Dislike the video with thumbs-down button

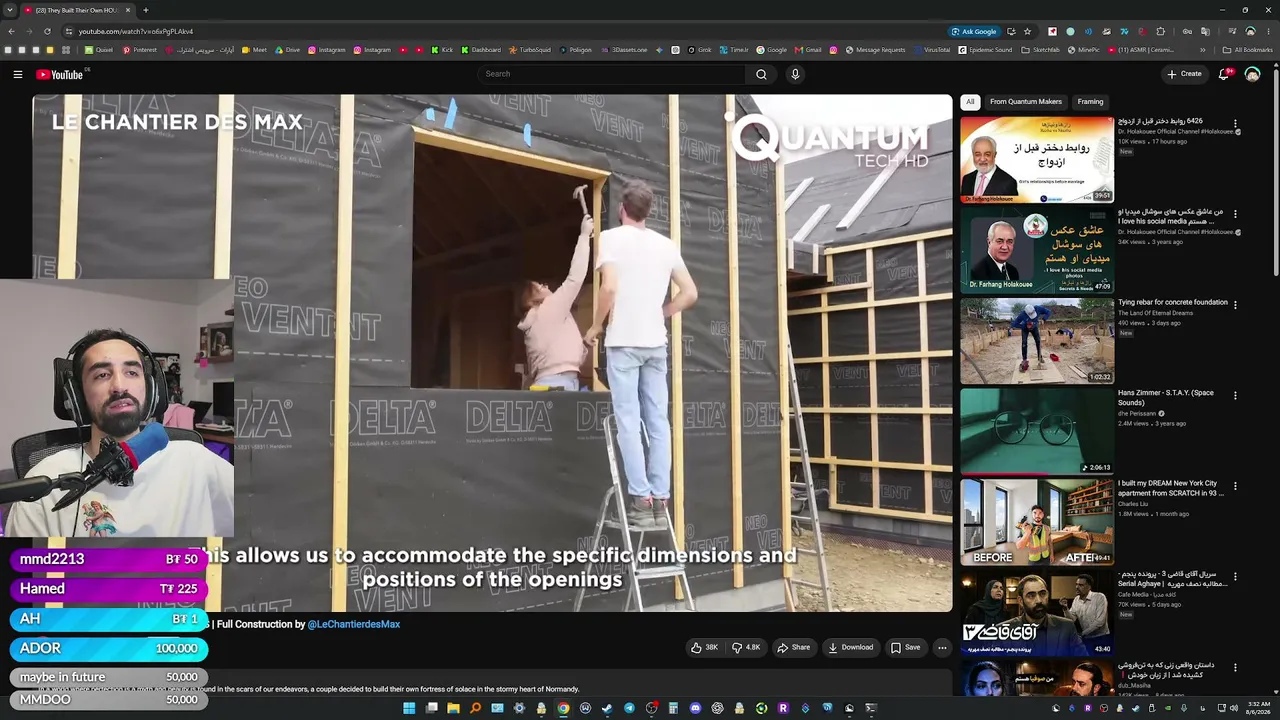pos(746,648)
